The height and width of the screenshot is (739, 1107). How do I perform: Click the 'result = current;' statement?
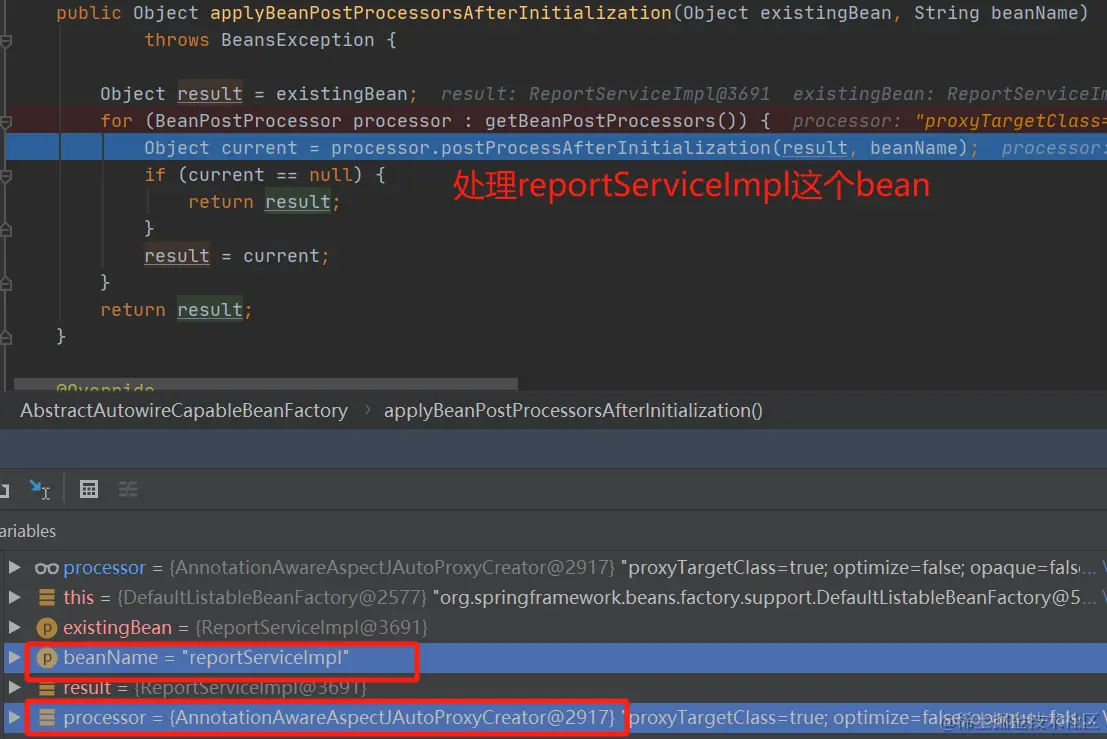click(237, 256)
